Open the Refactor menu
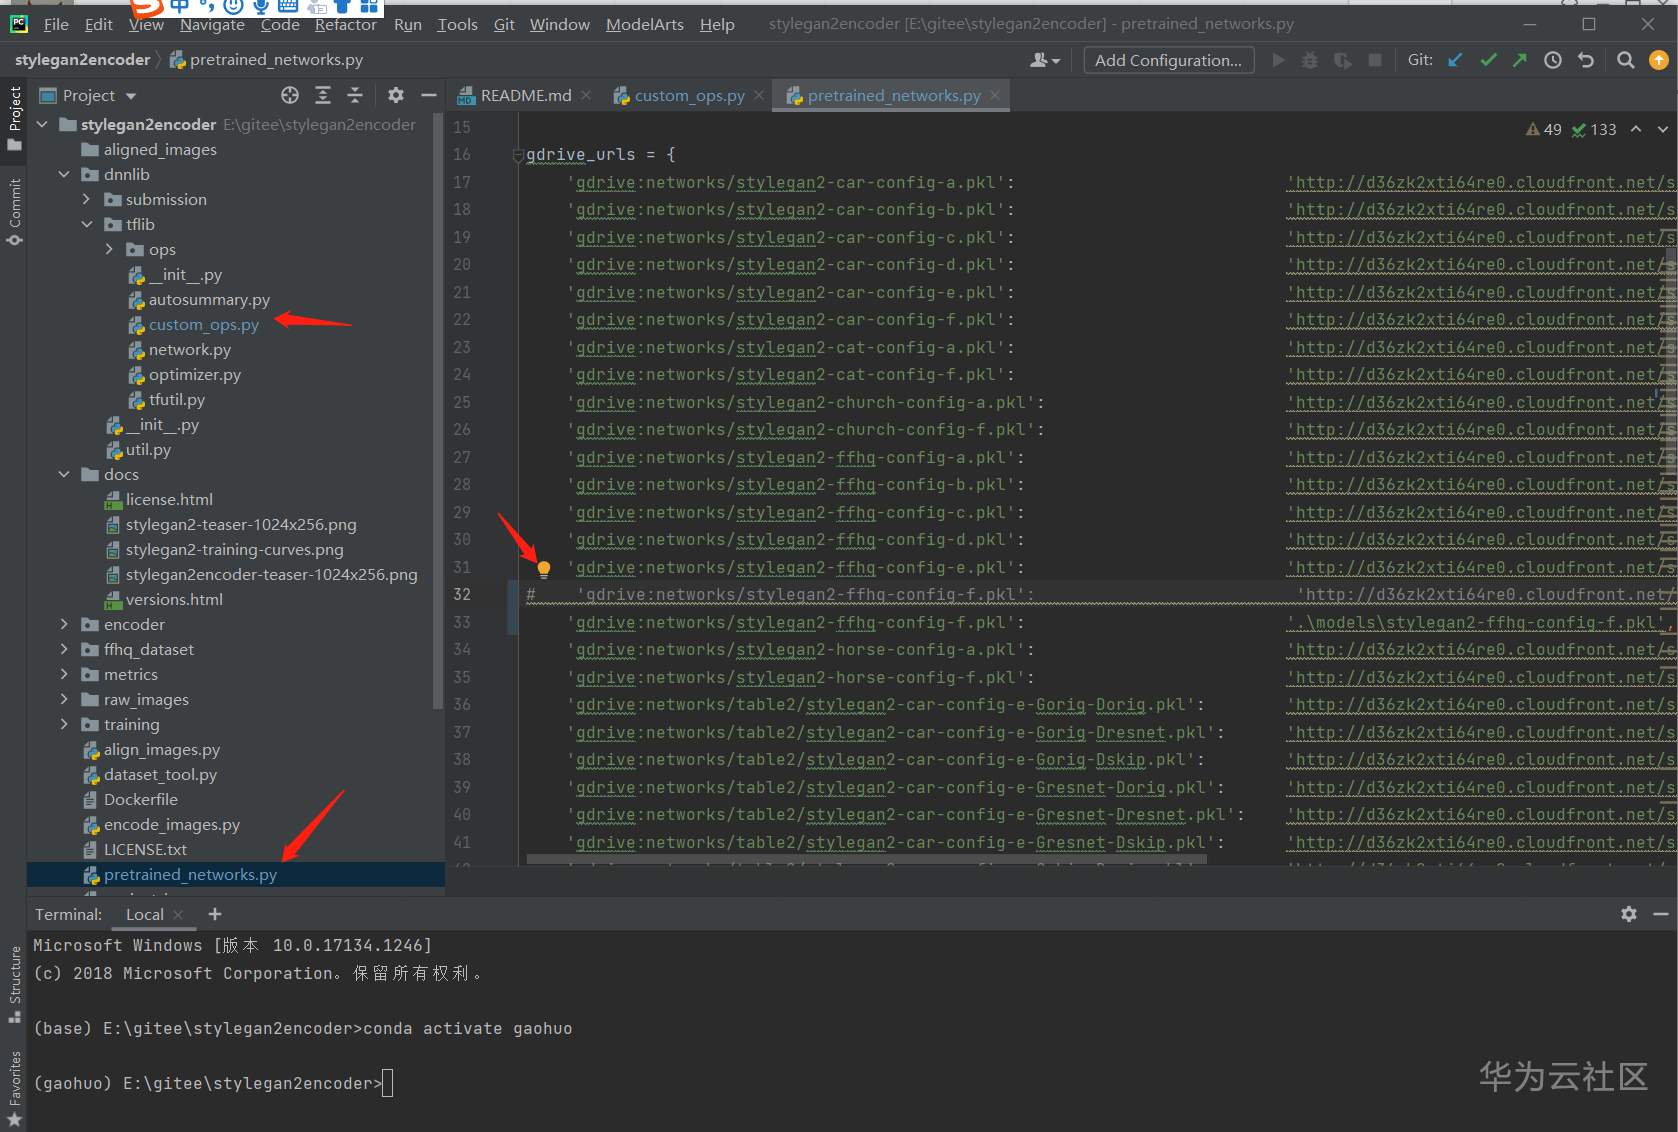The image size is (1678, 1132). 345,24
